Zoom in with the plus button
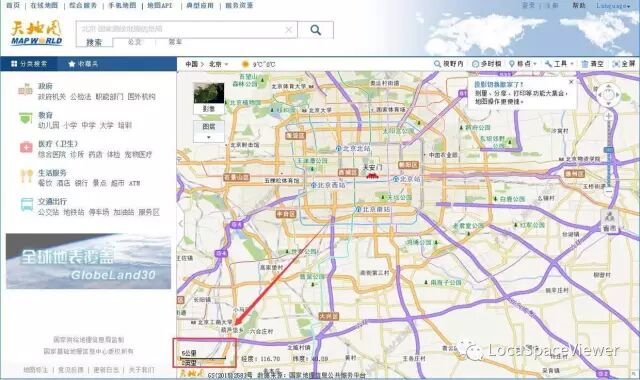Screen dimensions: 640x380 [608, 116]
